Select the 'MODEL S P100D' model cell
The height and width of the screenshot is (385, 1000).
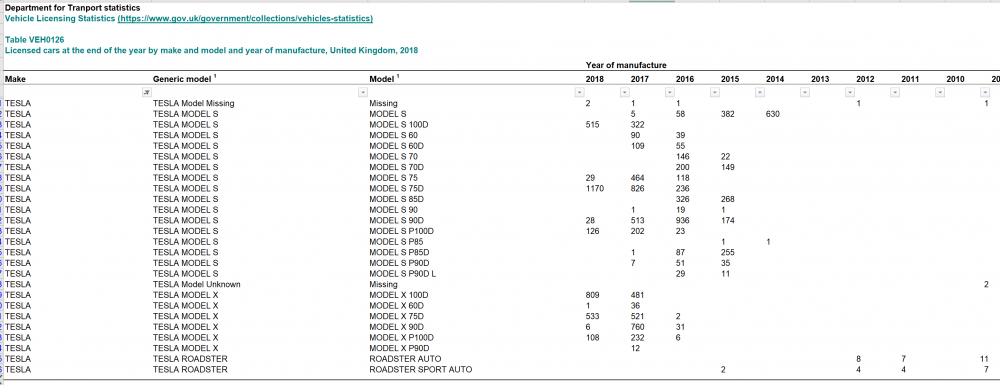(402, 231)
